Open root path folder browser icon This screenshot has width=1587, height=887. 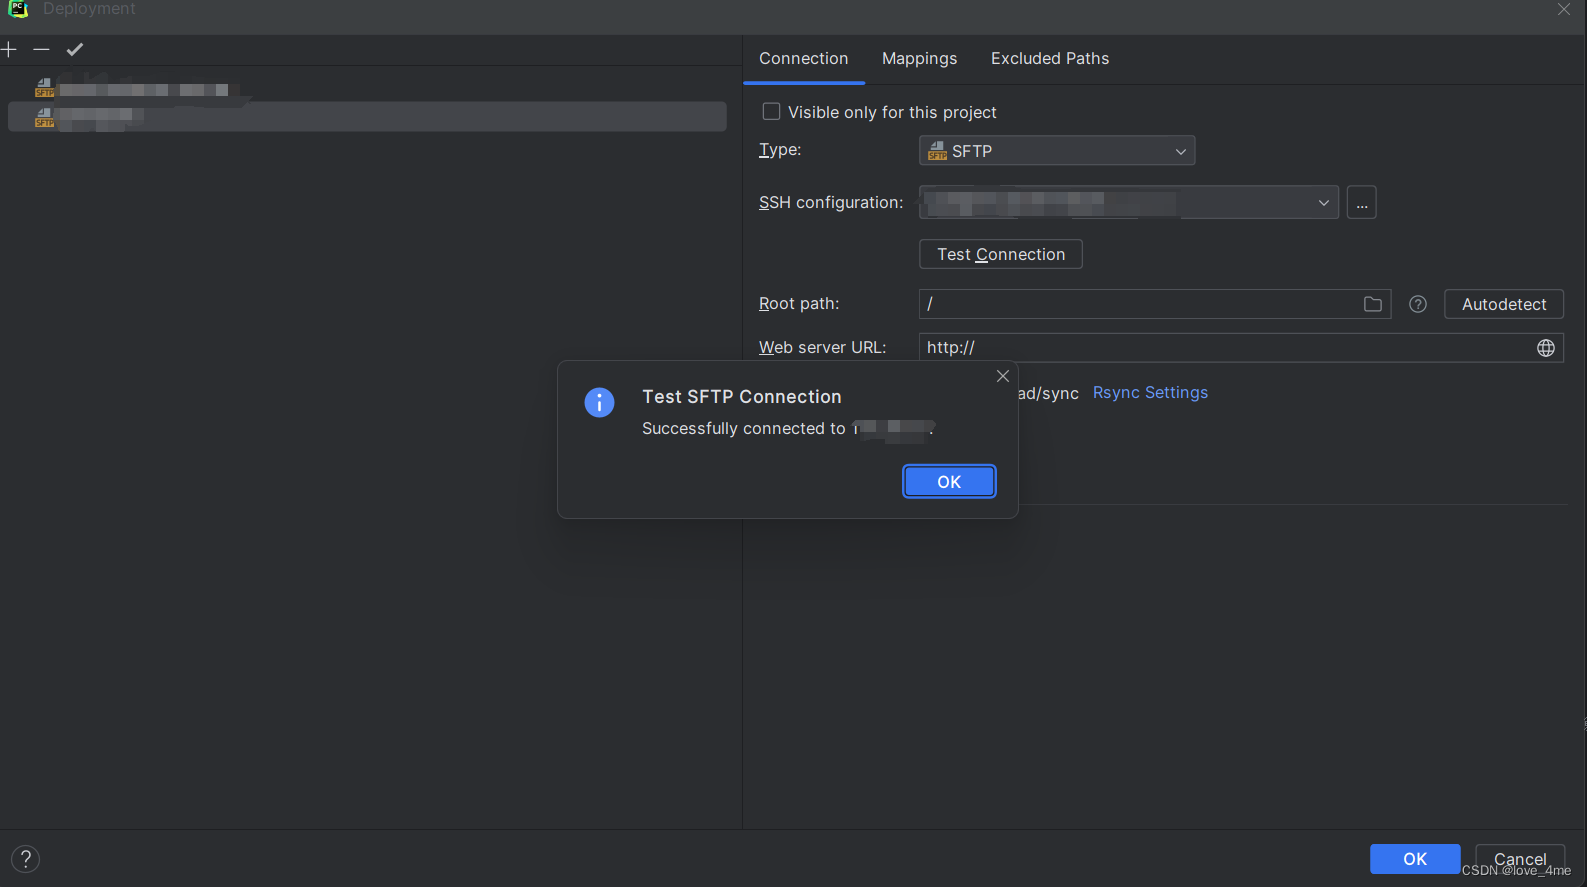[1373, 304]
